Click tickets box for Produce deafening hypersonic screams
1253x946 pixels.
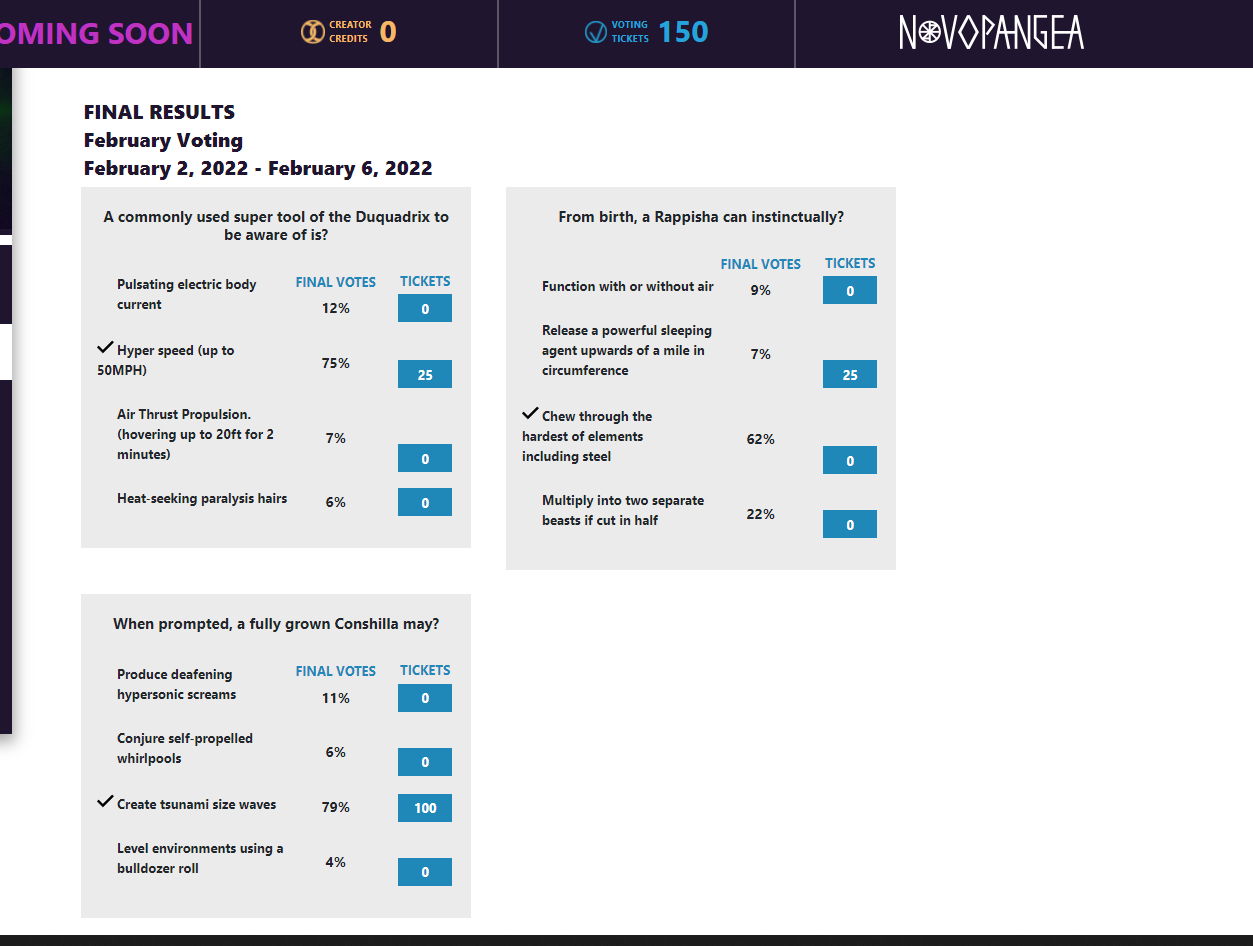[x=425, y=698]
